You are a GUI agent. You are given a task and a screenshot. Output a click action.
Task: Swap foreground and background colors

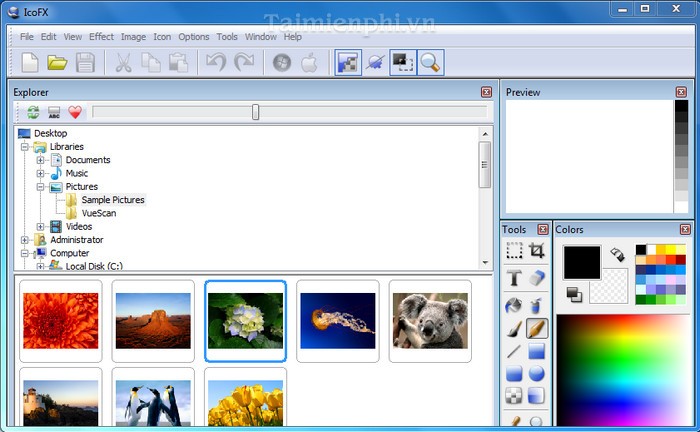(574, 294)
